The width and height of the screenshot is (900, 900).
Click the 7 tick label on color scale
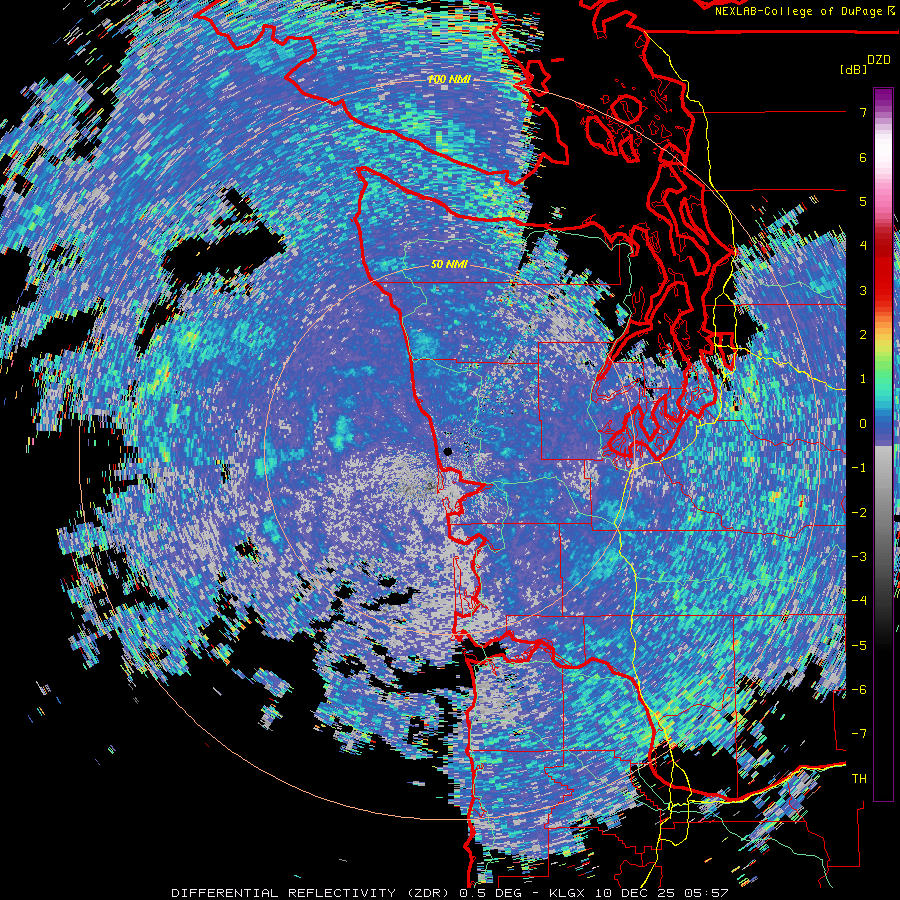(x=863, y=112)
